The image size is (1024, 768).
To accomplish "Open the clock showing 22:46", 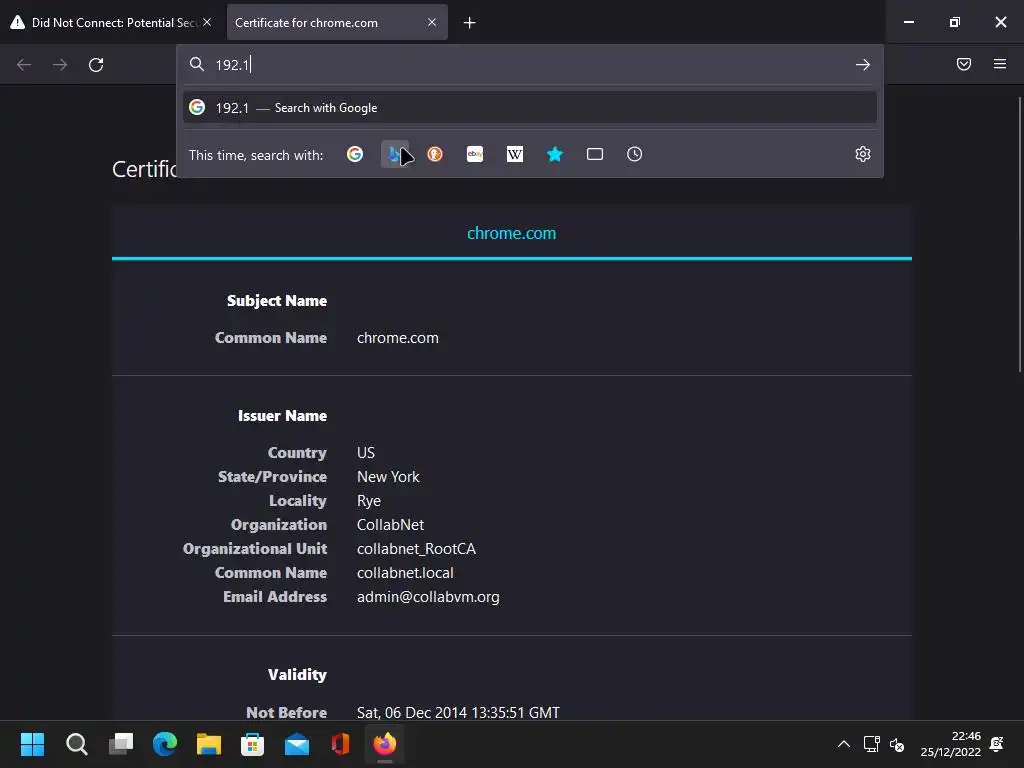I will pos(951,744).
